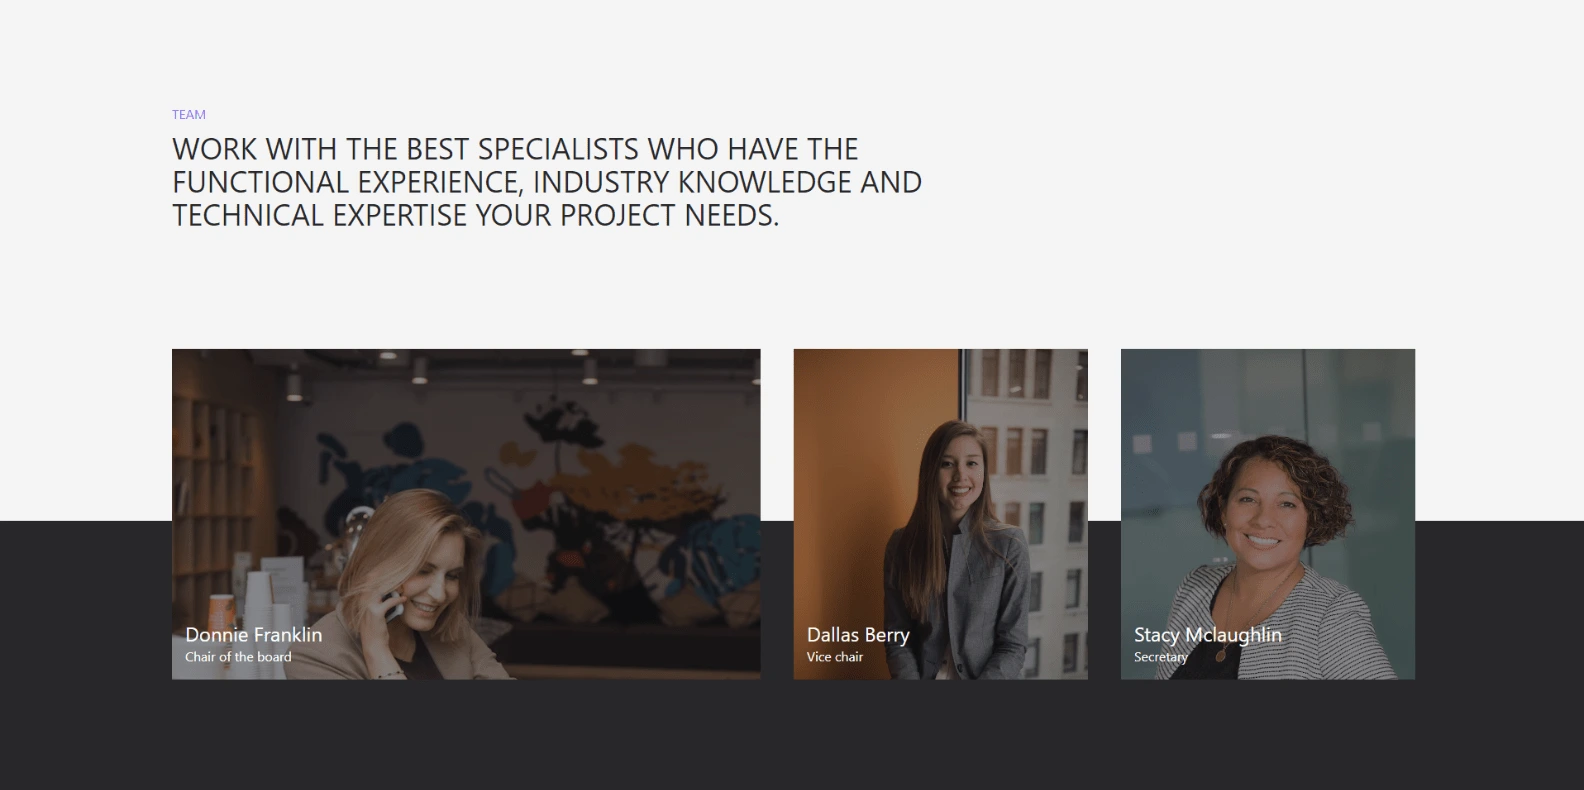Click the 'WORK WITH THE BEST SPECIALISTS' heading line

(515, 149)
